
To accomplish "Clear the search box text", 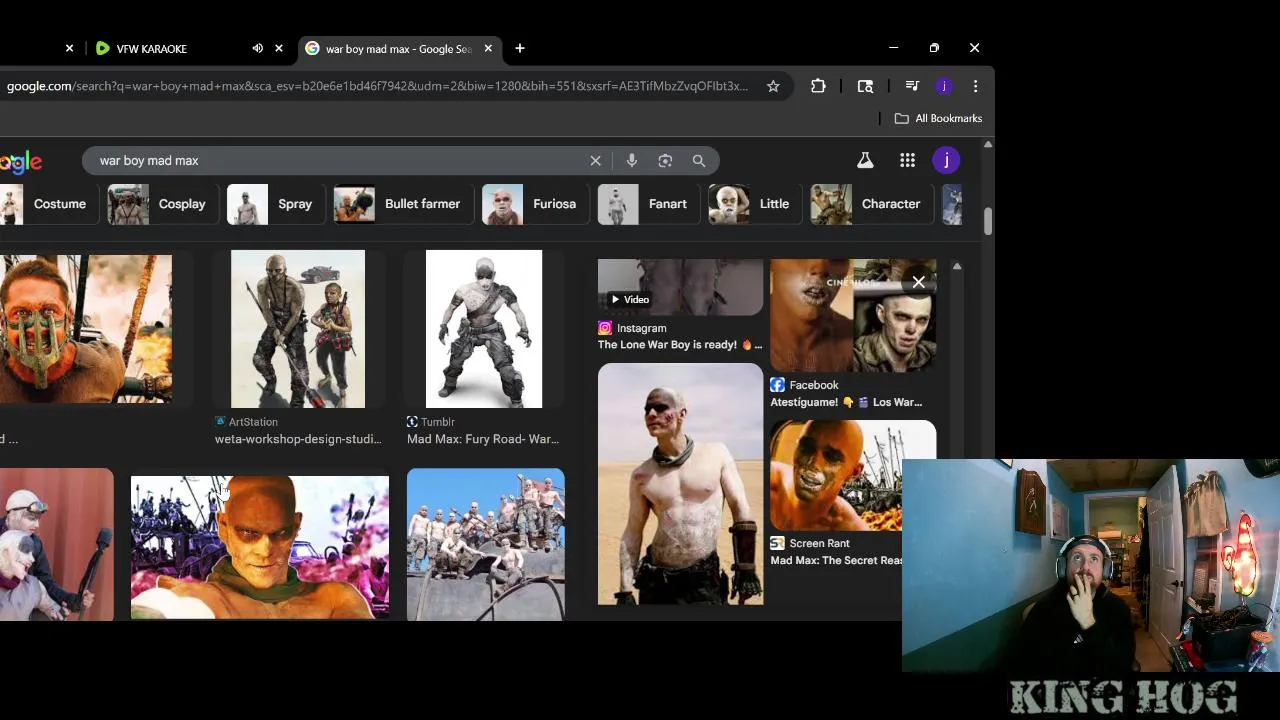I will [595, 161].
